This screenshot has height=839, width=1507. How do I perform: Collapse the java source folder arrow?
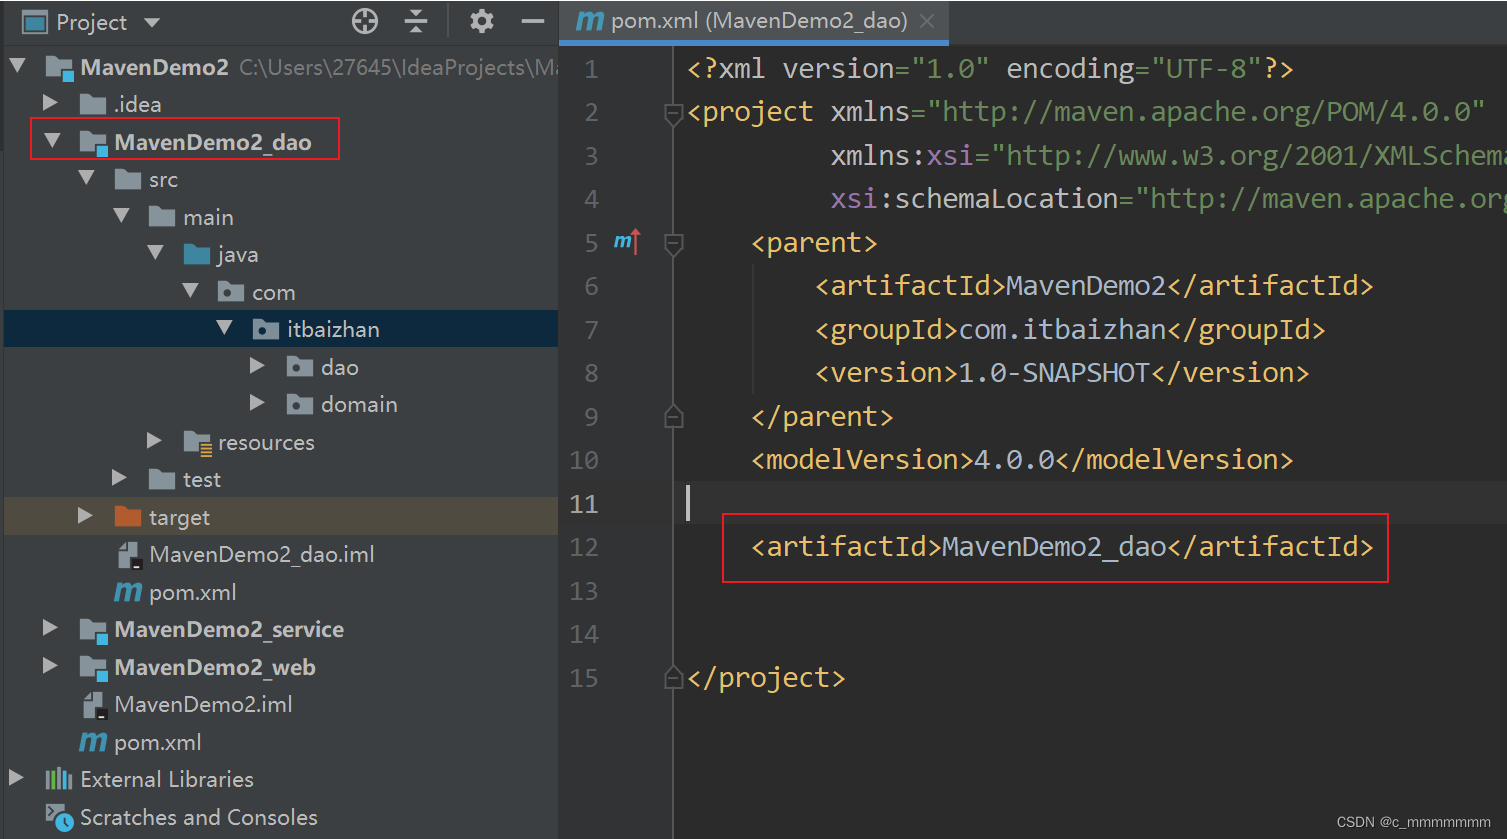pos(156,253)
